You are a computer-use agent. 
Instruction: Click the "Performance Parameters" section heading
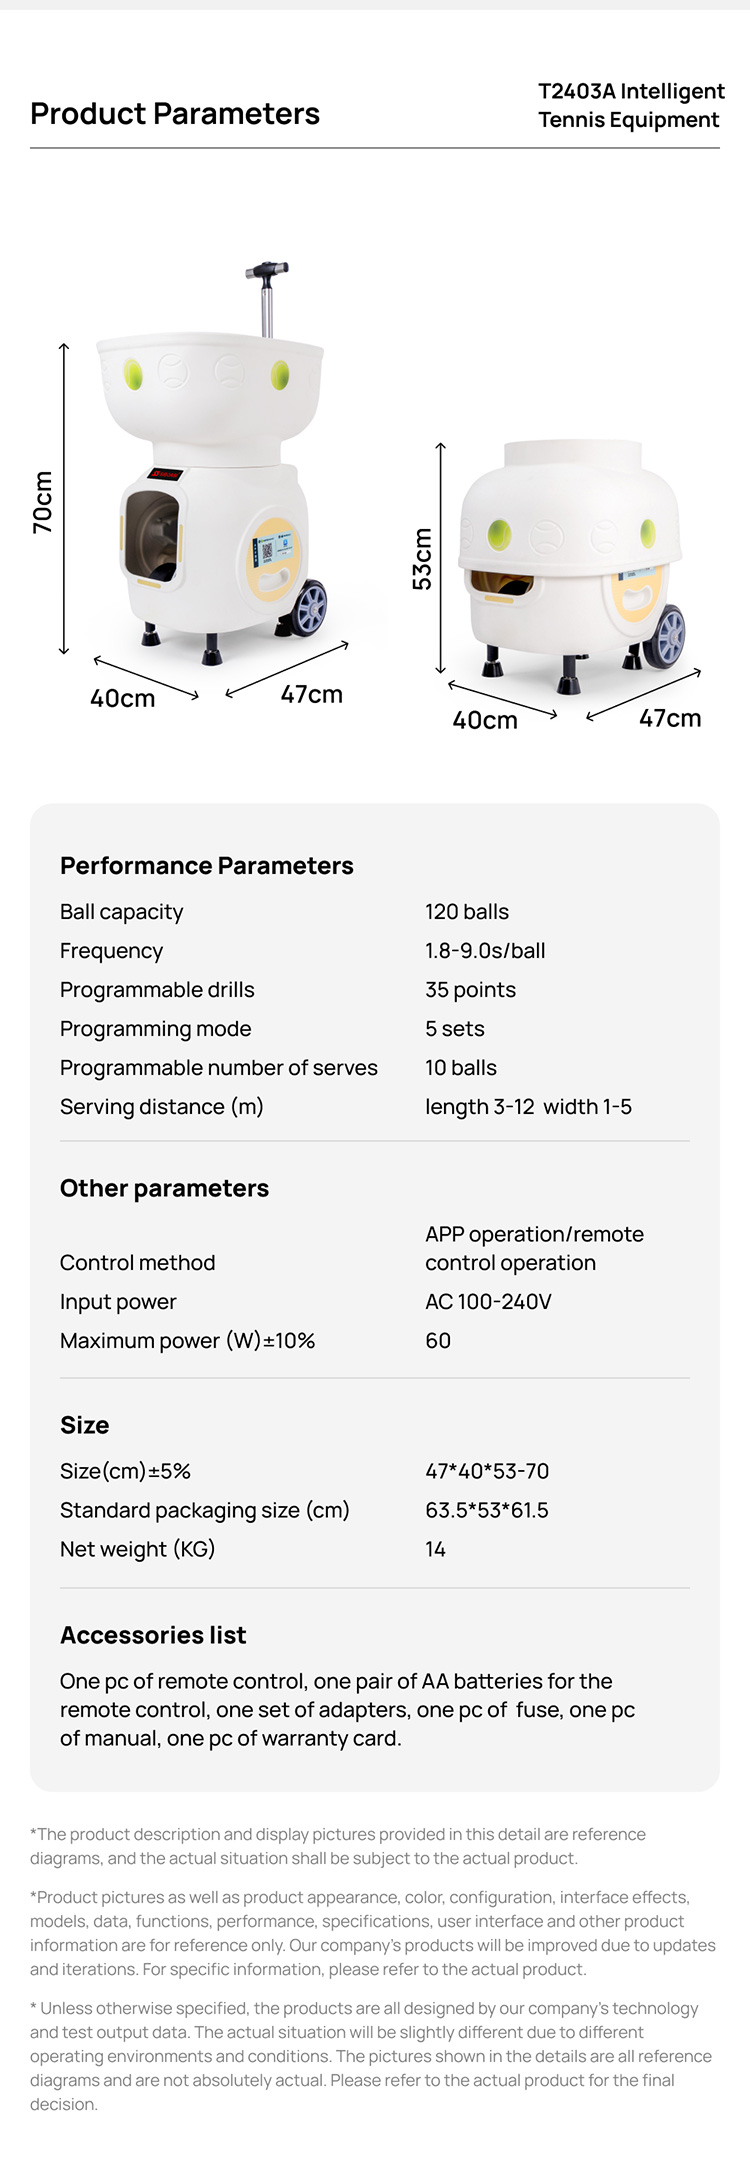(207, 866)
